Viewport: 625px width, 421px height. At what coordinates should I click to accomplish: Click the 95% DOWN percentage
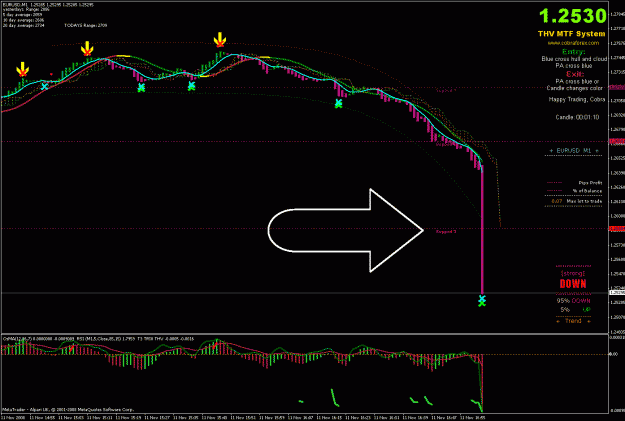(x=573, y=301)
